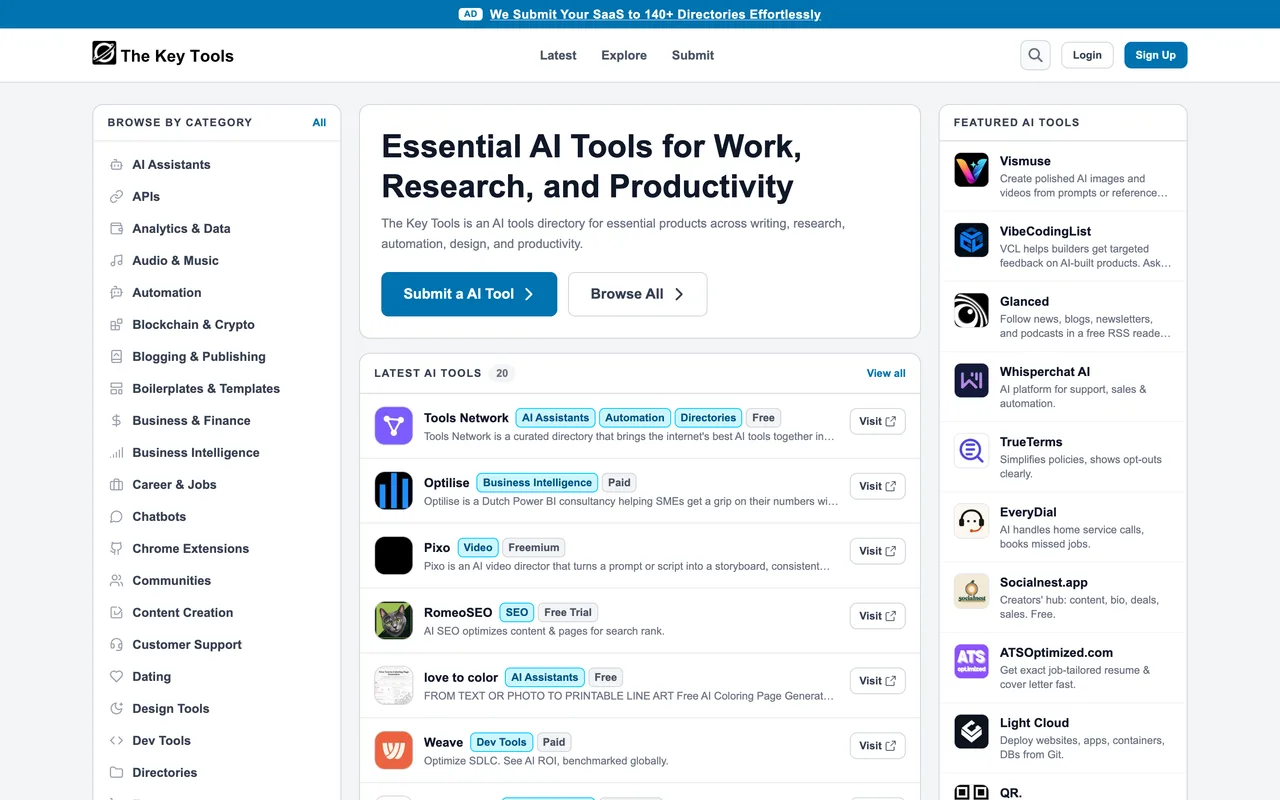Open the ad banner directories link
This screenshot has height=800, width=1280.
pyautogui.click(x=655, y=14)
